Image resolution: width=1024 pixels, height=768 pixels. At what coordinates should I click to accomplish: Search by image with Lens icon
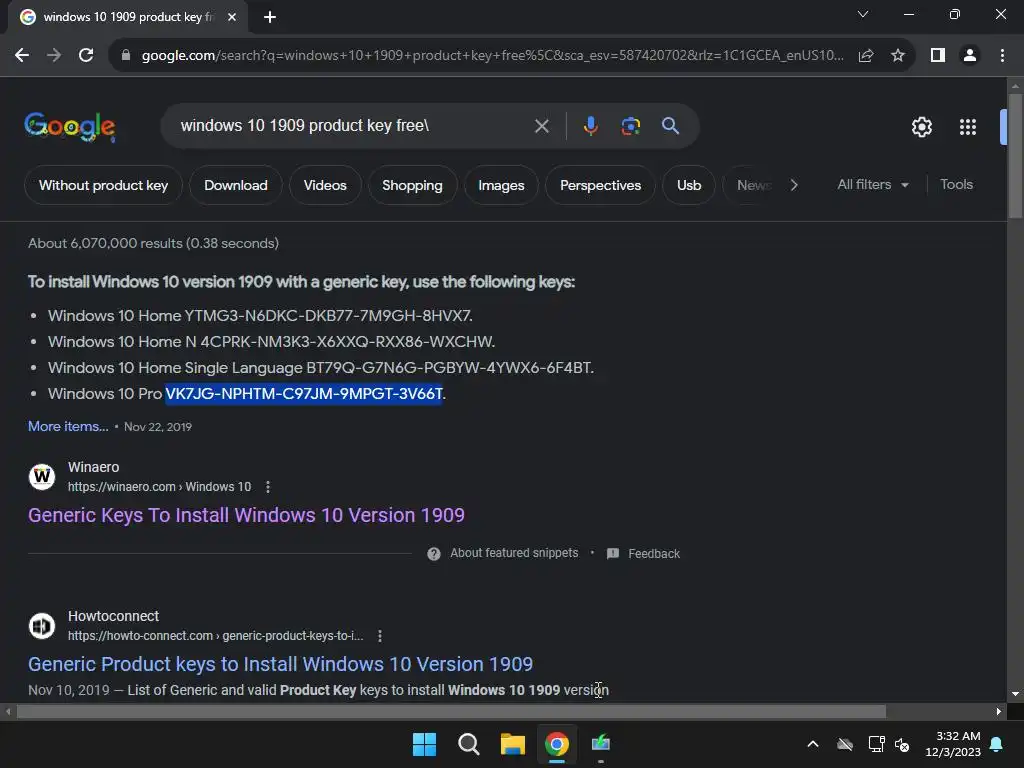(x=630, y=126)
